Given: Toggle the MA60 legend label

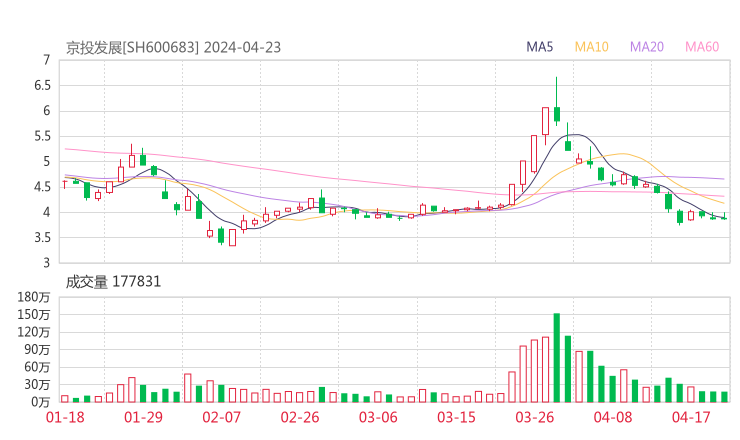Looking at the screenshot, I should point(702,47).
